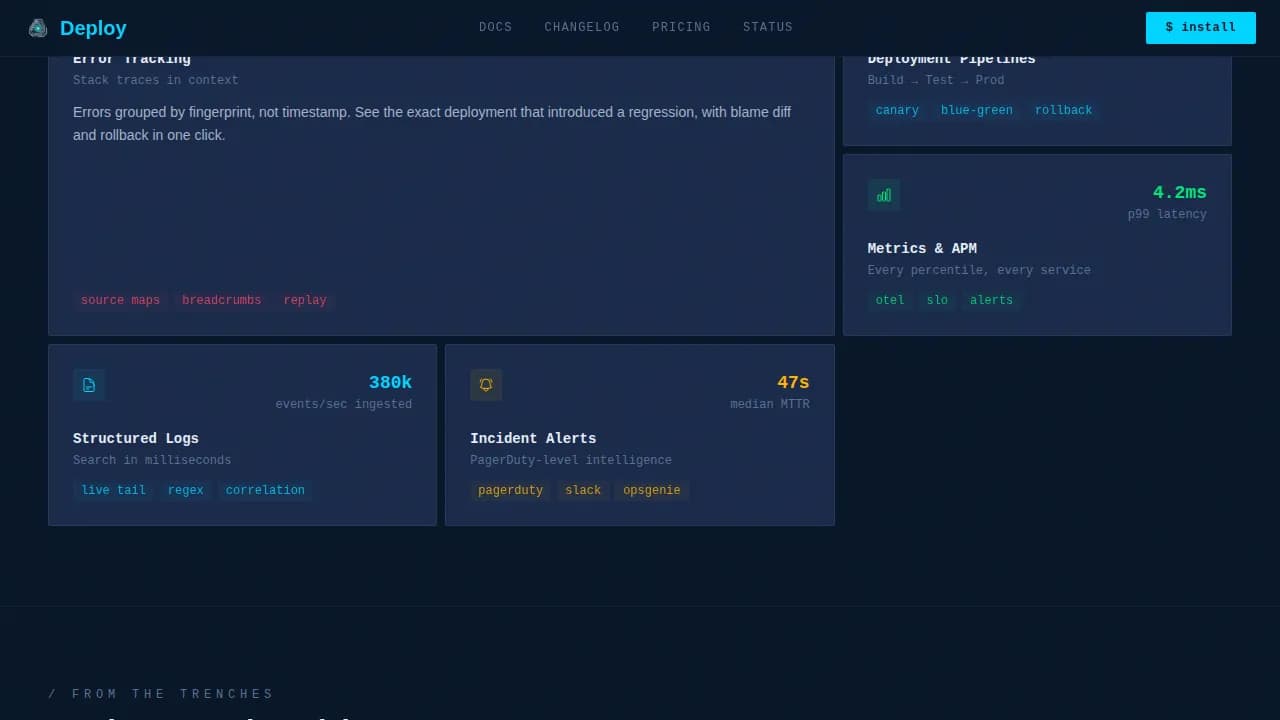
Task: Go to the Changelog page
Action: (582, 27)
